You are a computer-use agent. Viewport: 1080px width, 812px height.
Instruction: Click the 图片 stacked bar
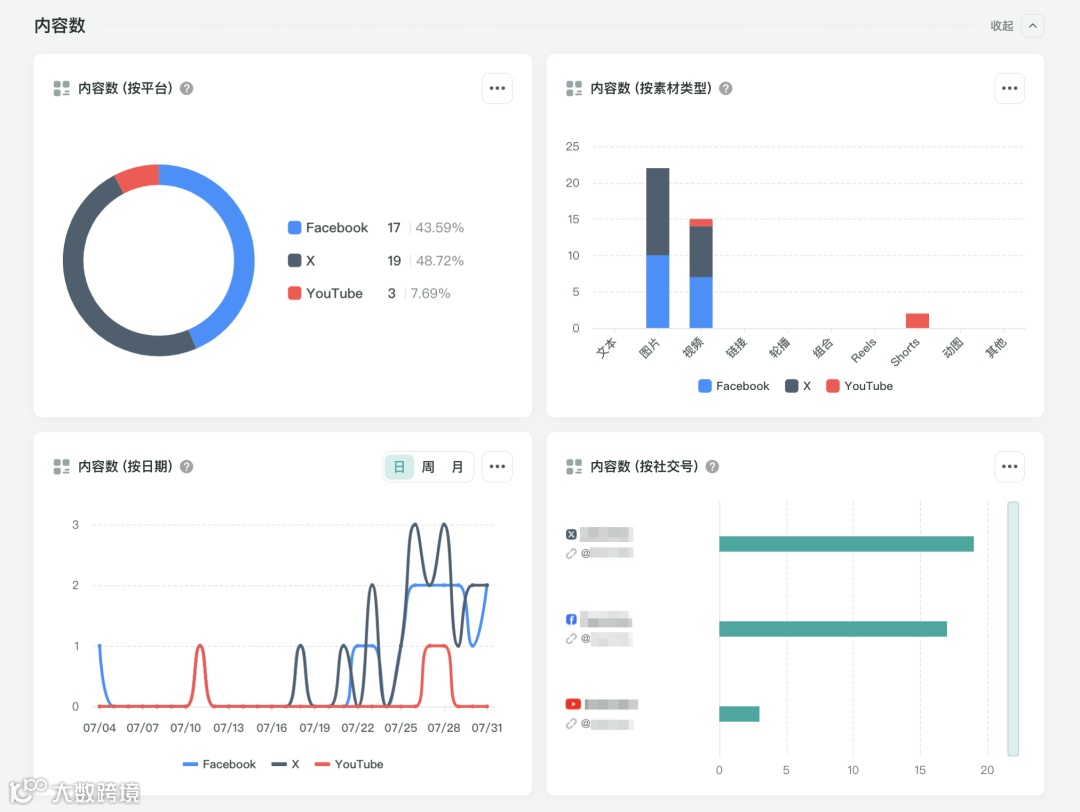(x=658, y=248)
